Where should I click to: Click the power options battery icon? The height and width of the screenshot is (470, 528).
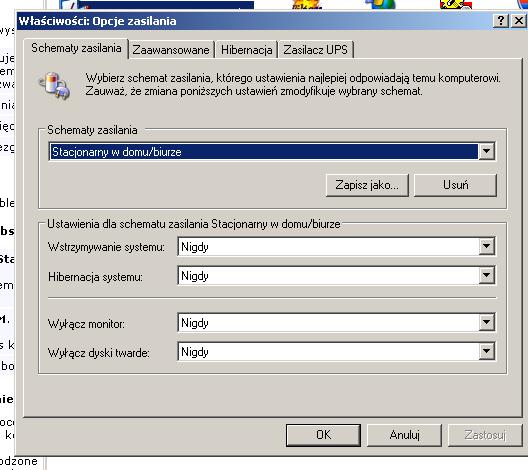coord(54,86)
